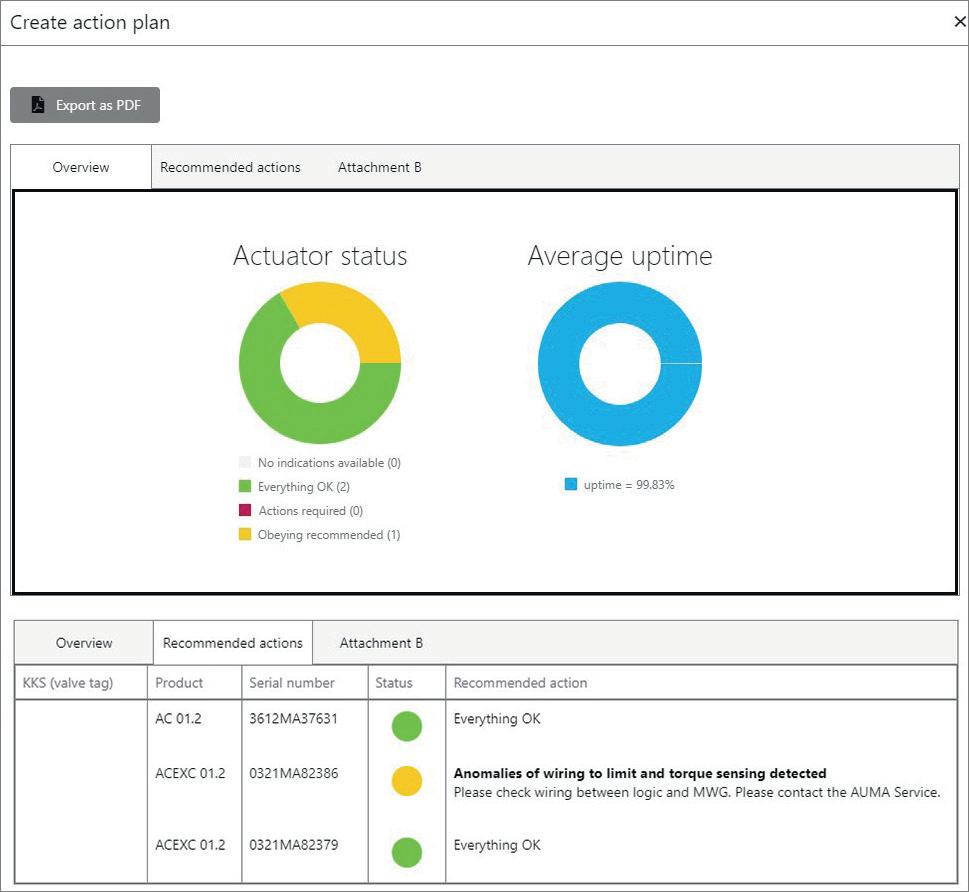Select the lower Overview tab

84,643
